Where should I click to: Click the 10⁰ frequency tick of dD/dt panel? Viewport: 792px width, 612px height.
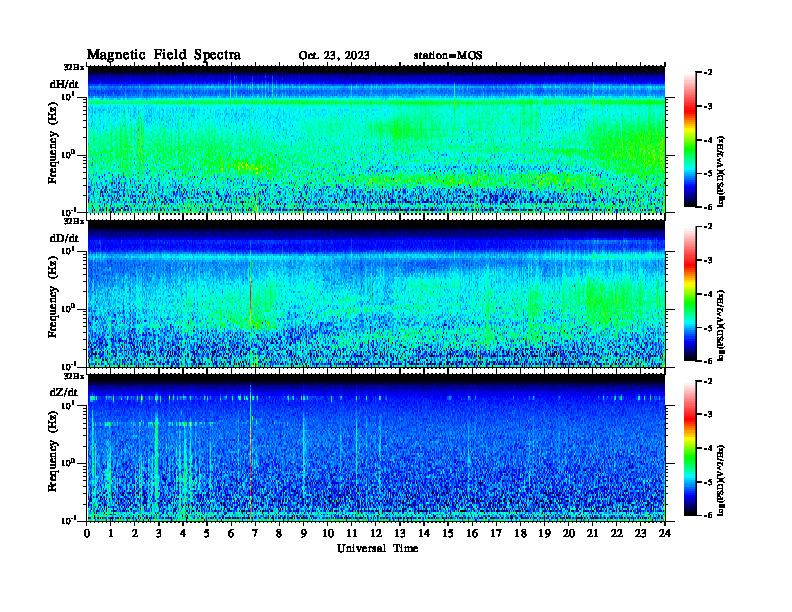tap(68, 309)
